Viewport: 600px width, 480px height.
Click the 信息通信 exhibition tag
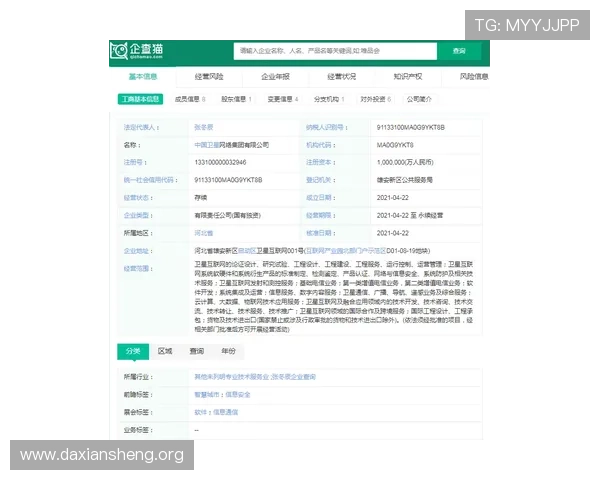(x=225, y=412)
